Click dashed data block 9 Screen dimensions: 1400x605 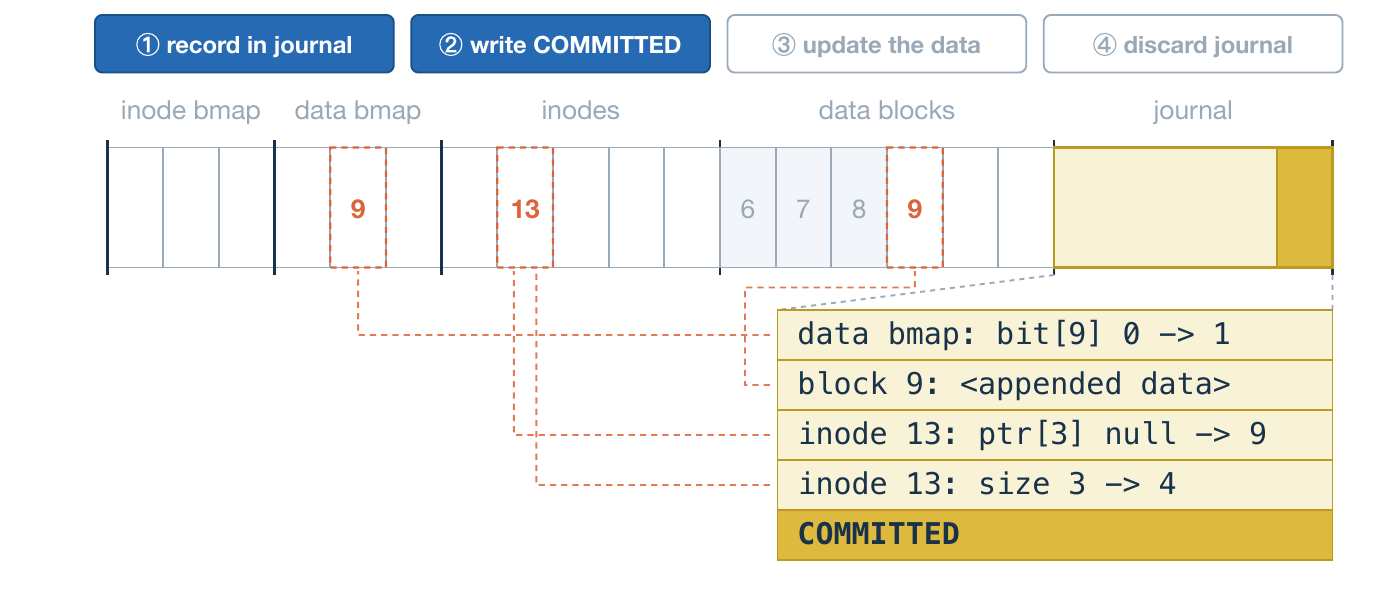[x=914, y=208]
